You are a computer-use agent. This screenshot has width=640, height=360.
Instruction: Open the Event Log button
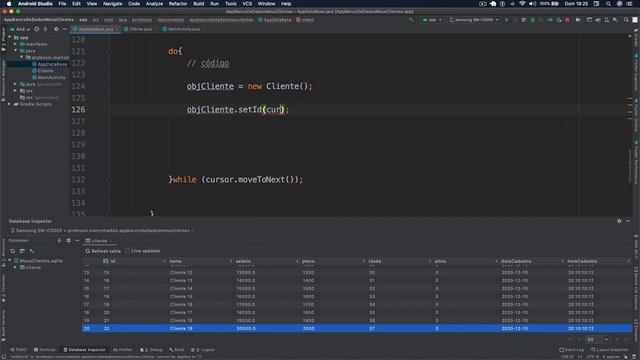571,350
